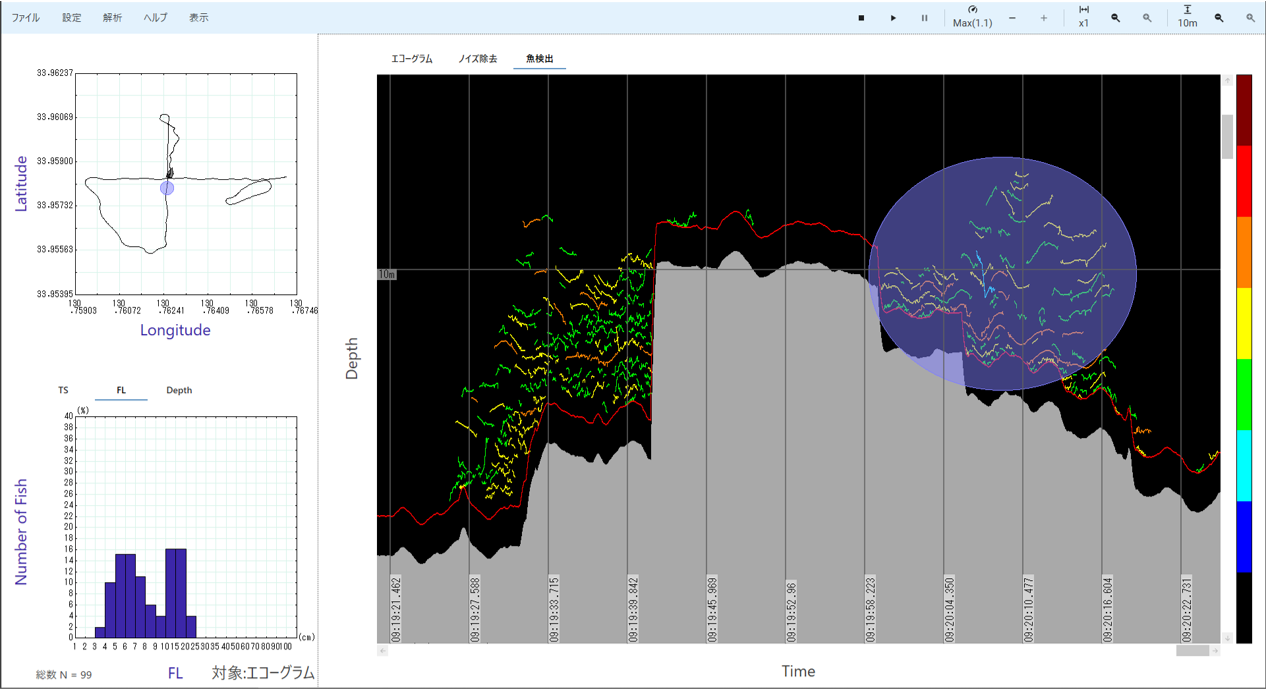Switch histogram to Depth tab

click(x=179, y=390)
